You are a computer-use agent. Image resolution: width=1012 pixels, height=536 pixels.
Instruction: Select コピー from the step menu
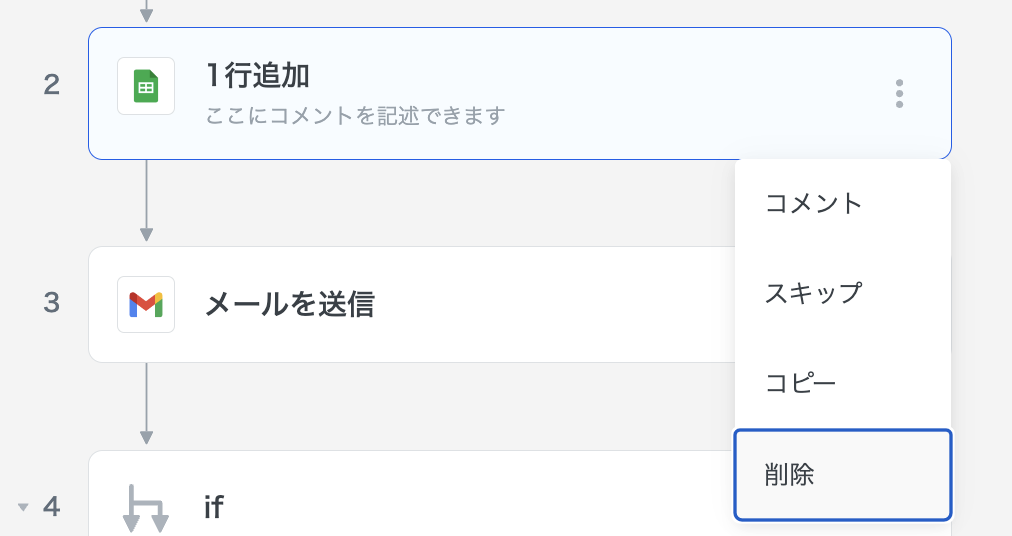pyautogui.click(x=801, y=383)
